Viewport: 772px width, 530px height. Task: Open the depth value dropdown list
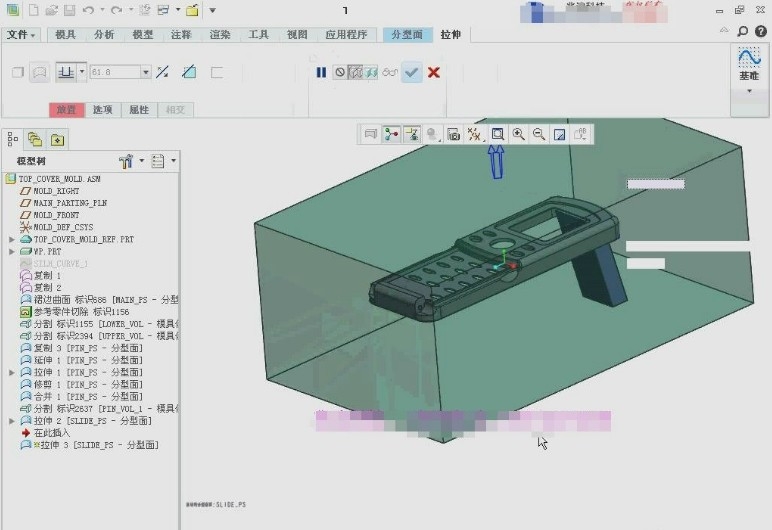tap(146, 72)
